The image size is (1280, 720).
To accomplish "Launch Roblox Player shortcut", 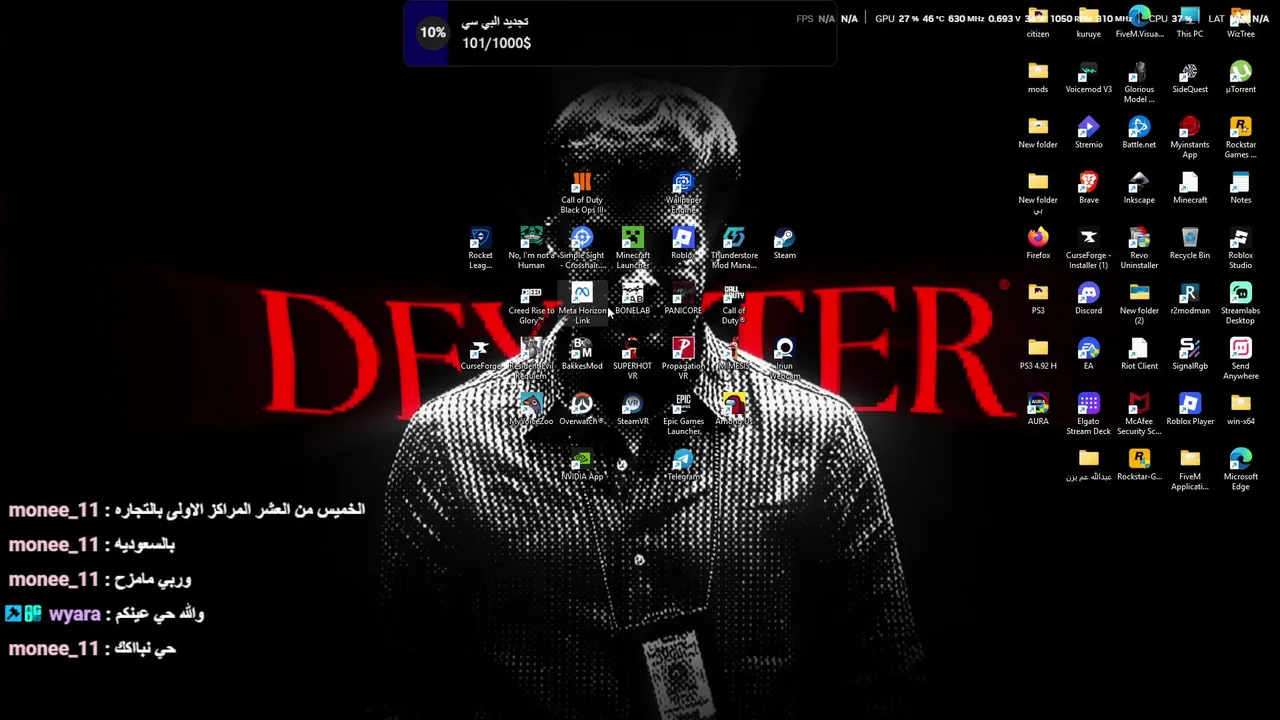I will (1190, 410).
